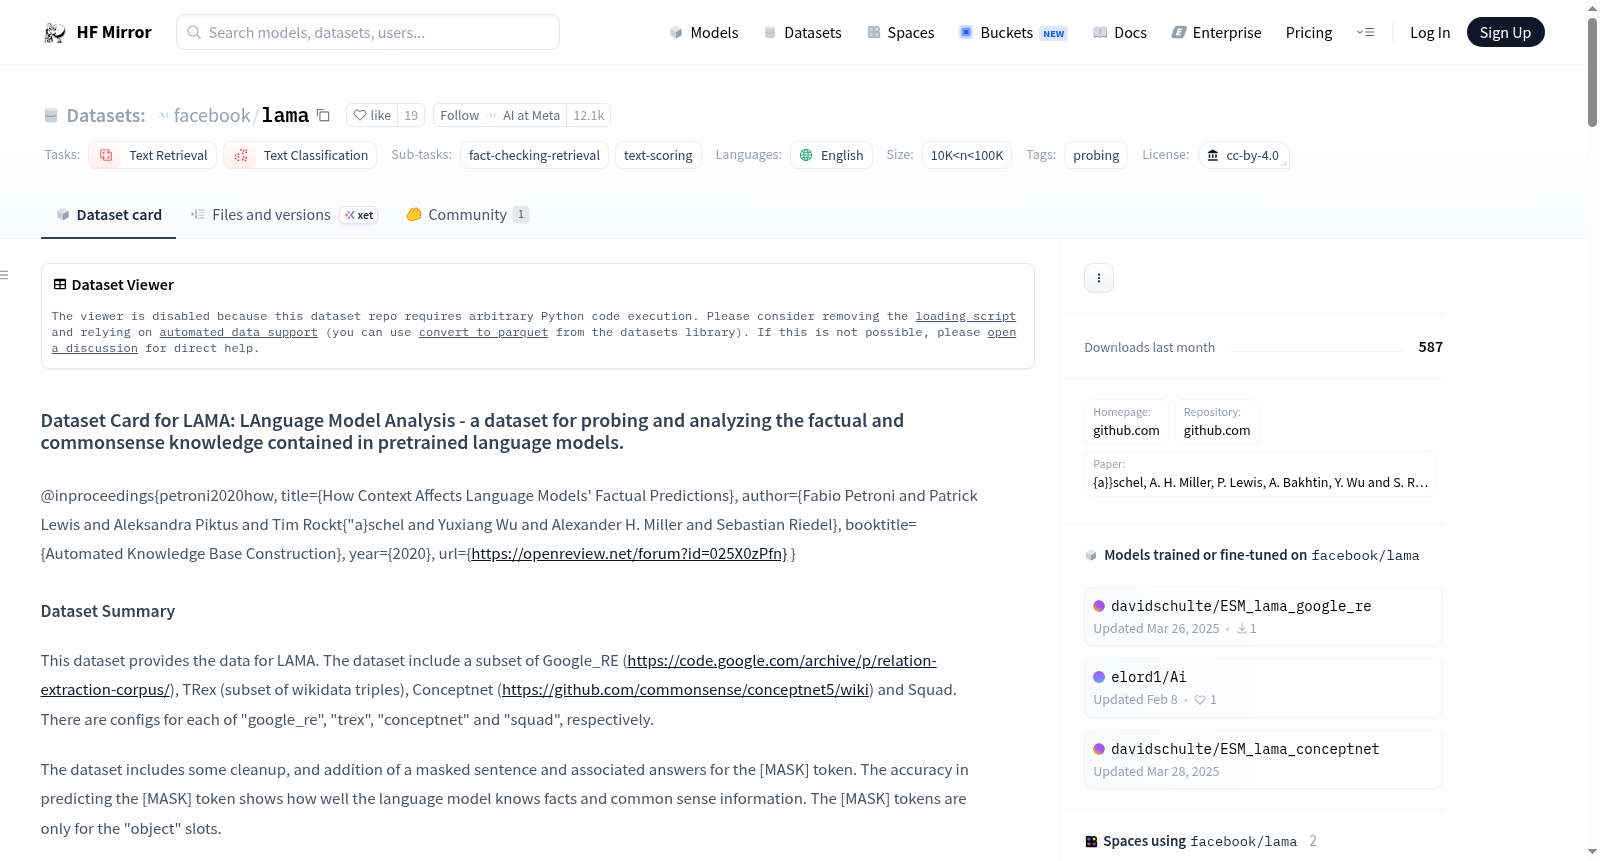
Task: Open the facebook organization link
Action: pyautogui.click(x=212, y=115)
